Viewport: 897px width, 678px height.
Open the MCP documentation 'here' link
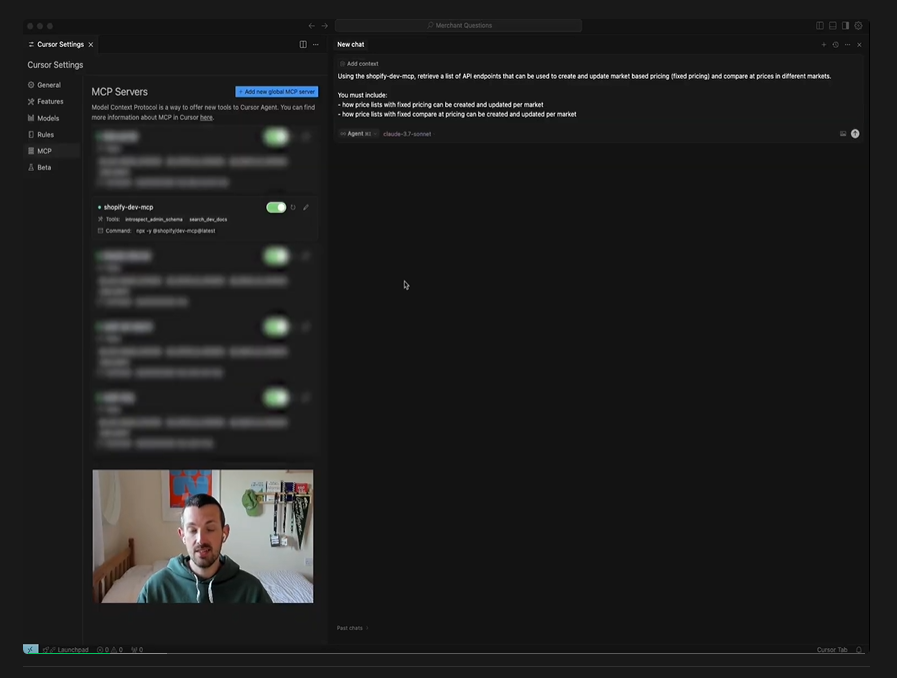pyautogui.click(x=206, y=118)
